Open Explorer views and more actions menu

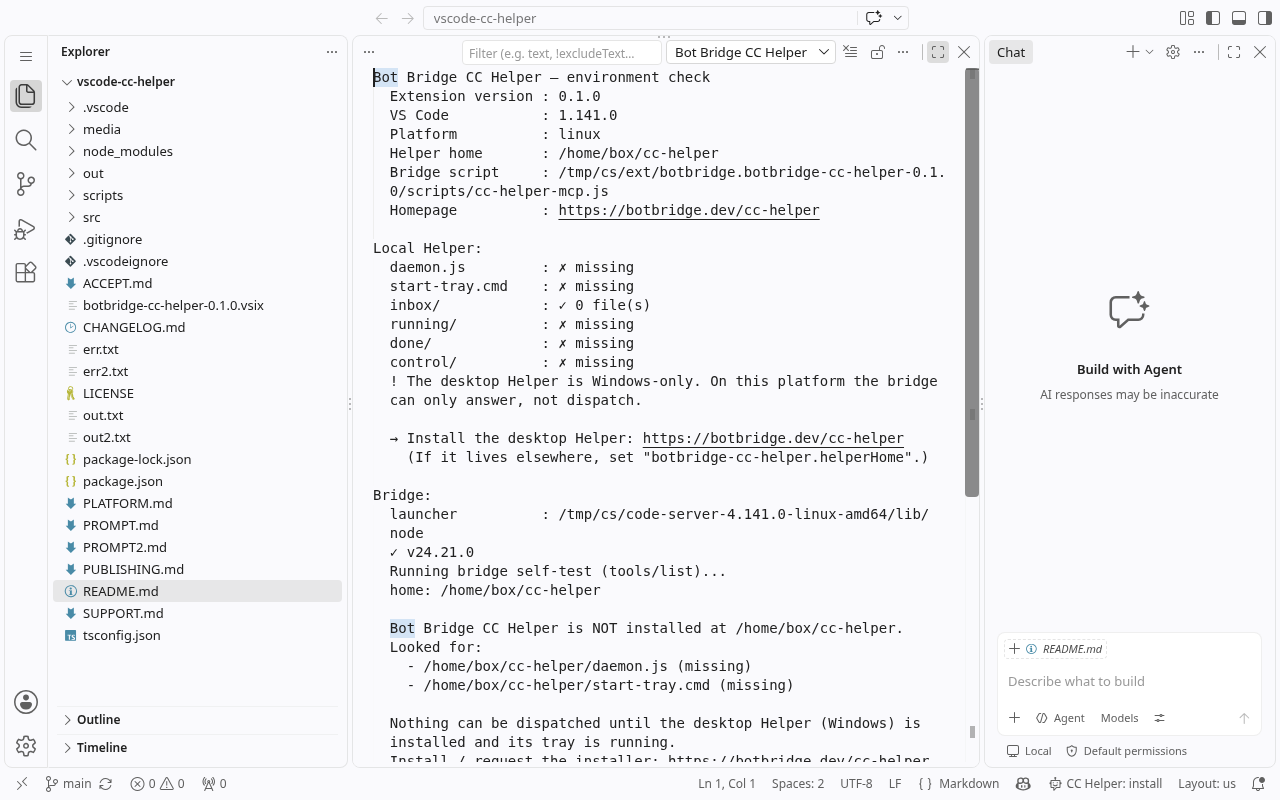[332, 52]
